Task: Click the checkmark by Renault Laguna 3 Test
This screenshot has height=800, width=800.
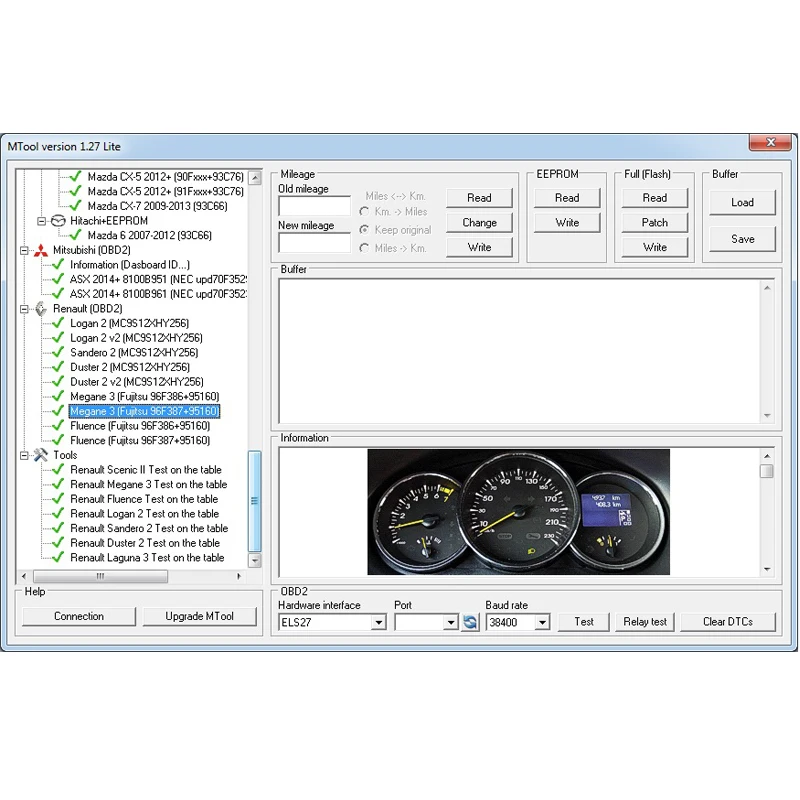Action: tap(58, 558)
